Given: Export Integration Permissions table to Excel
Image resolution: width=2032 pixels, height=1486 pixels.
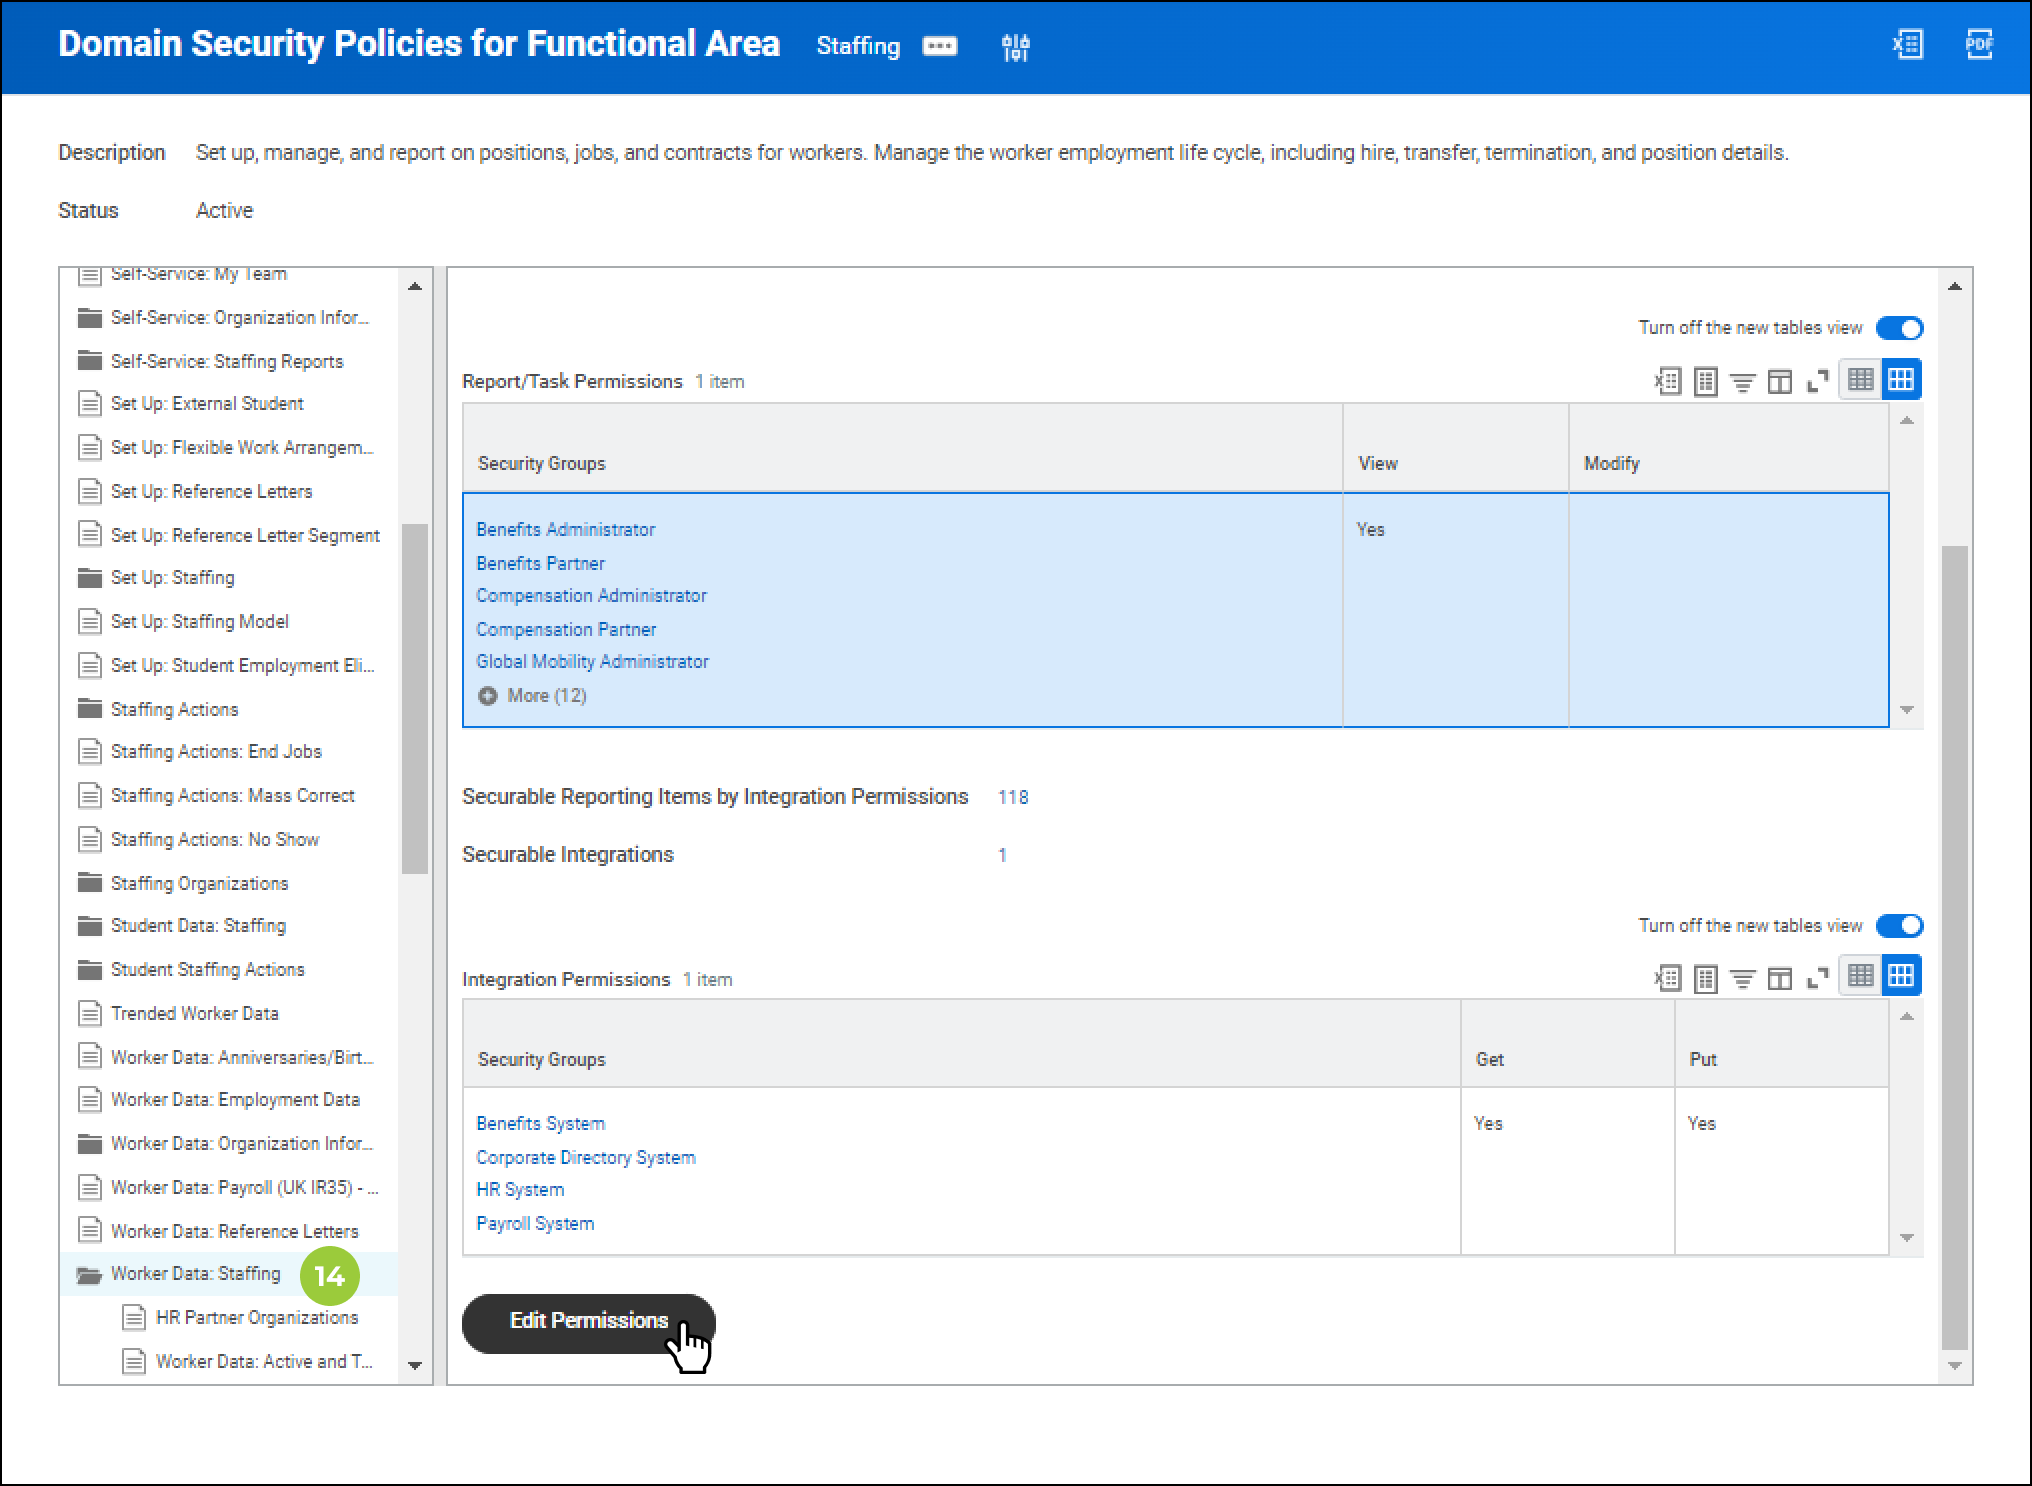Looking at the screenshot, I should 1668,978.
